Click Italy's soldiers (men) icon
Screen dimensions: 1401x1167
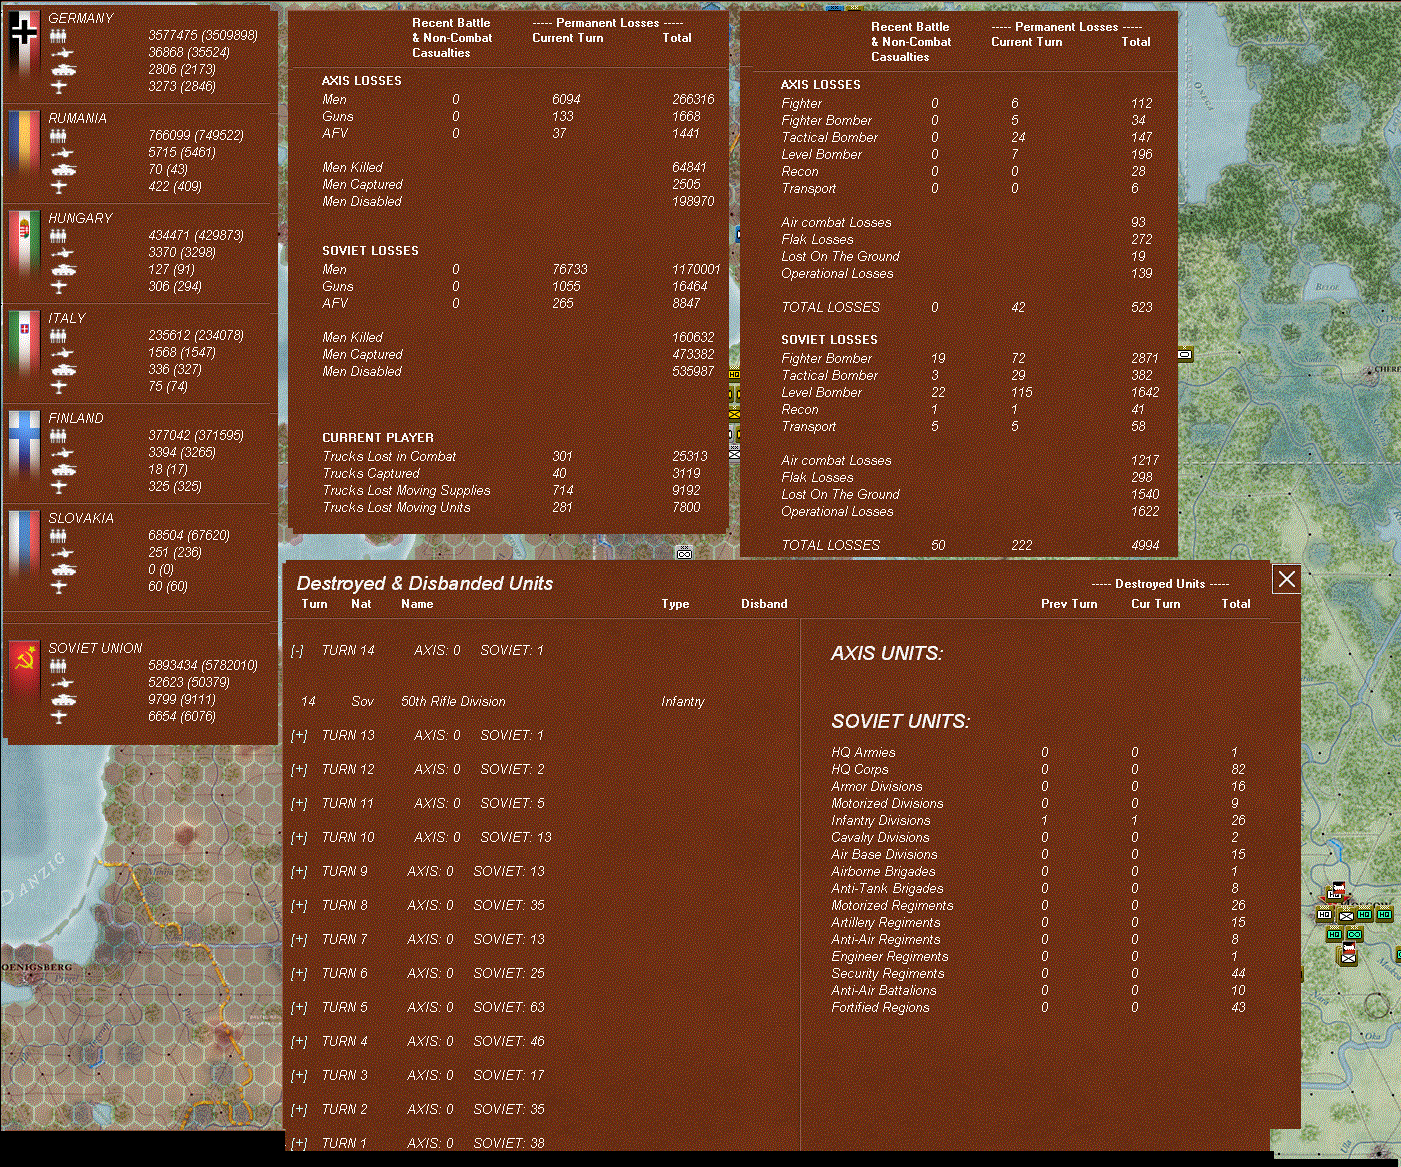pyautogui.click(x=59, y=336)
